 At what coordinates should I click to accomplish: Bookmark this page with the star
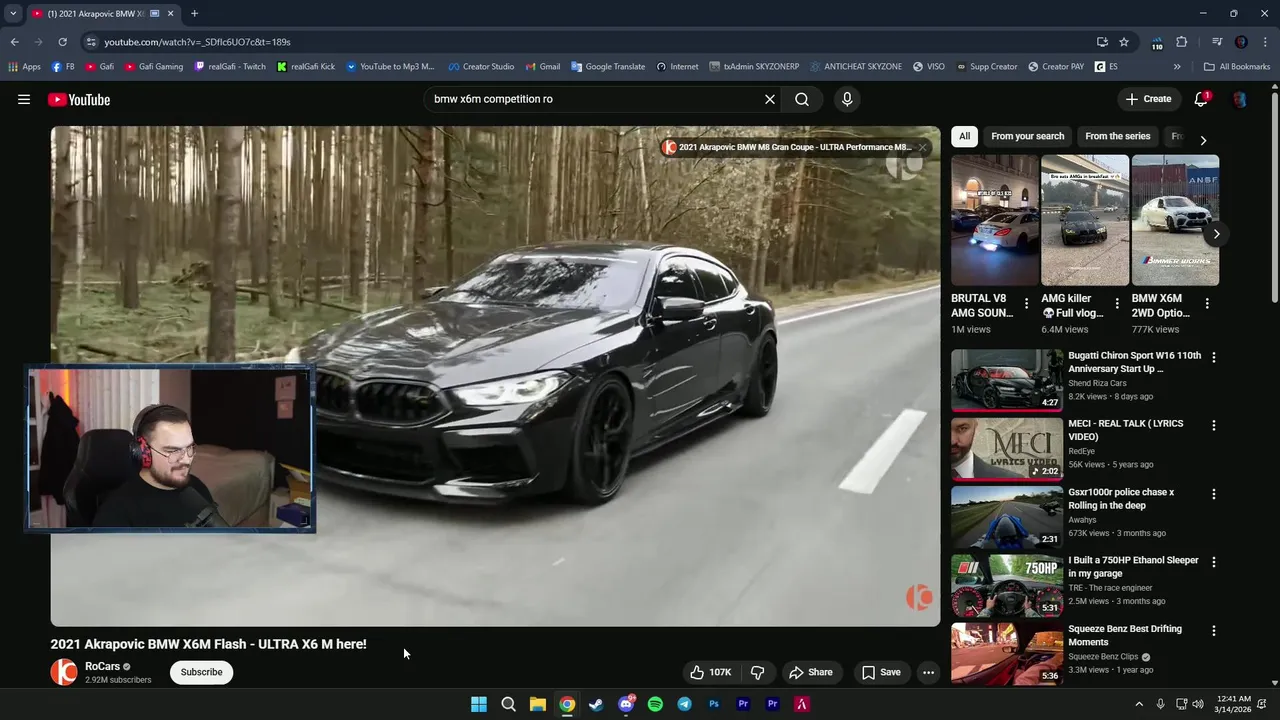(x=1124, y=42)
